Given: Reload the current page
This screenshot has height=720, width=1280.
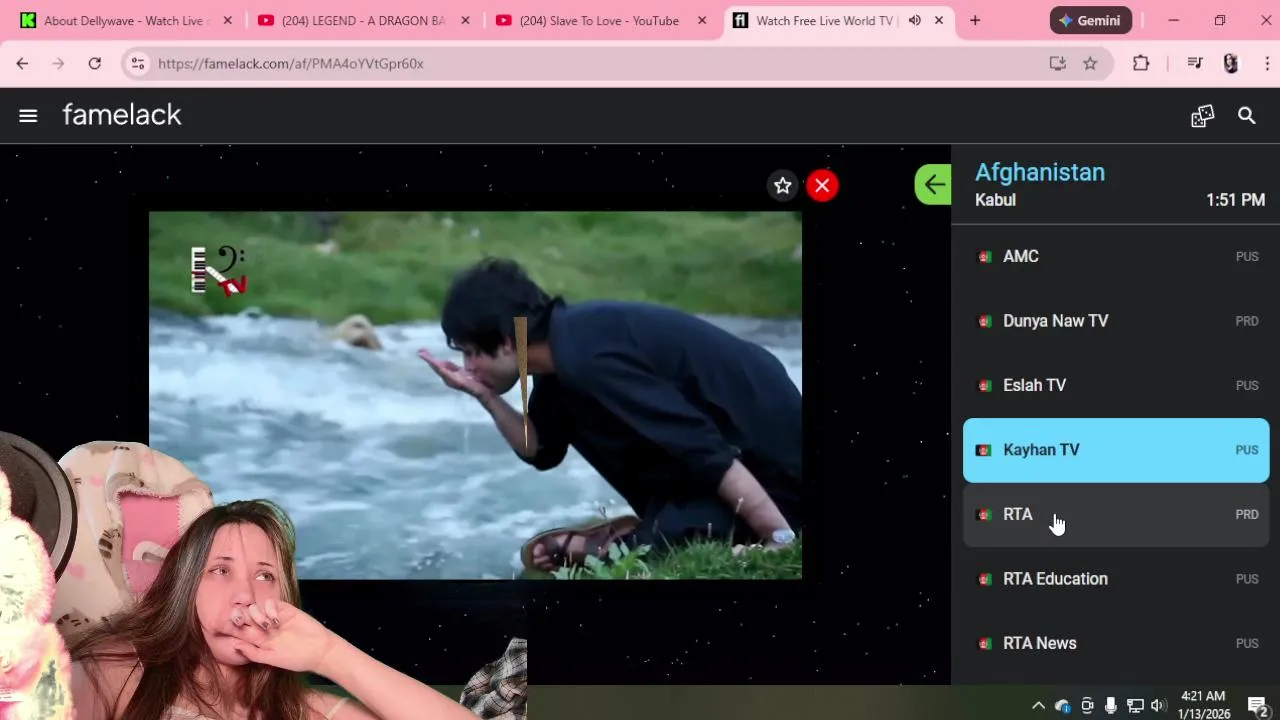Looking at the screenshot, I should [94, 63].
